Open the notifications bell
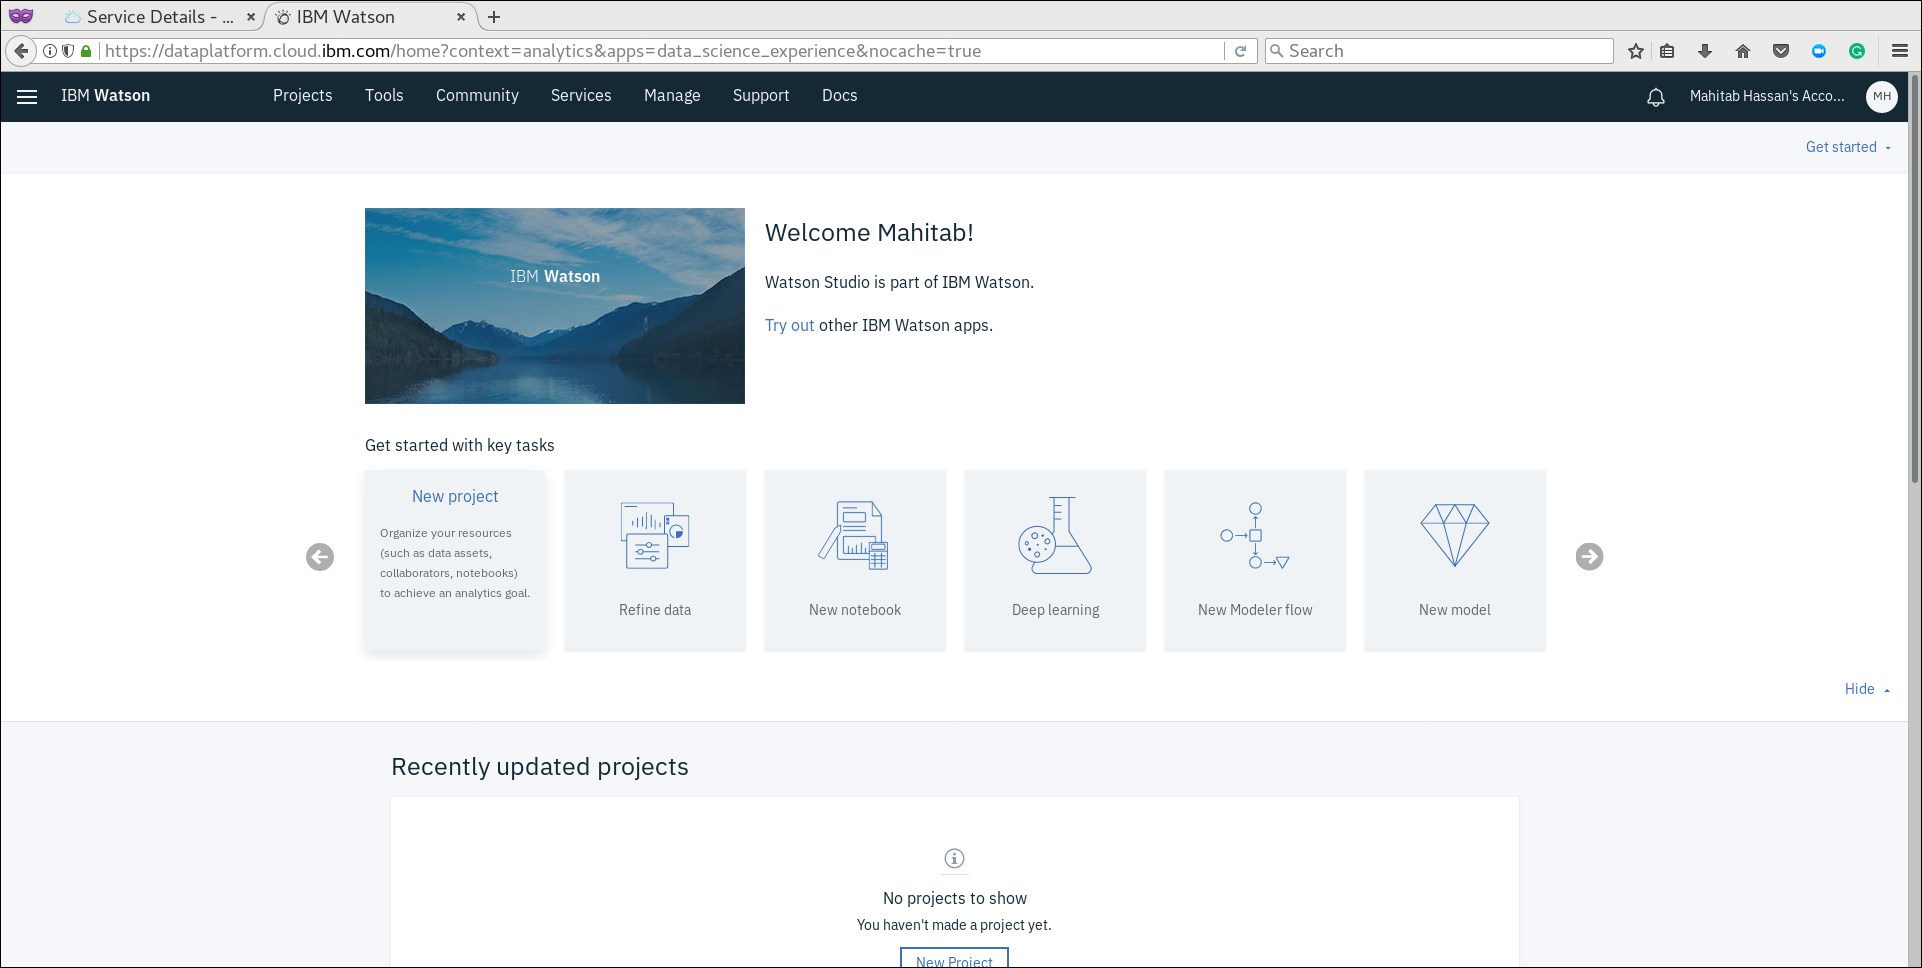Screen dimensions: 1922x968 click(1656, 97)
